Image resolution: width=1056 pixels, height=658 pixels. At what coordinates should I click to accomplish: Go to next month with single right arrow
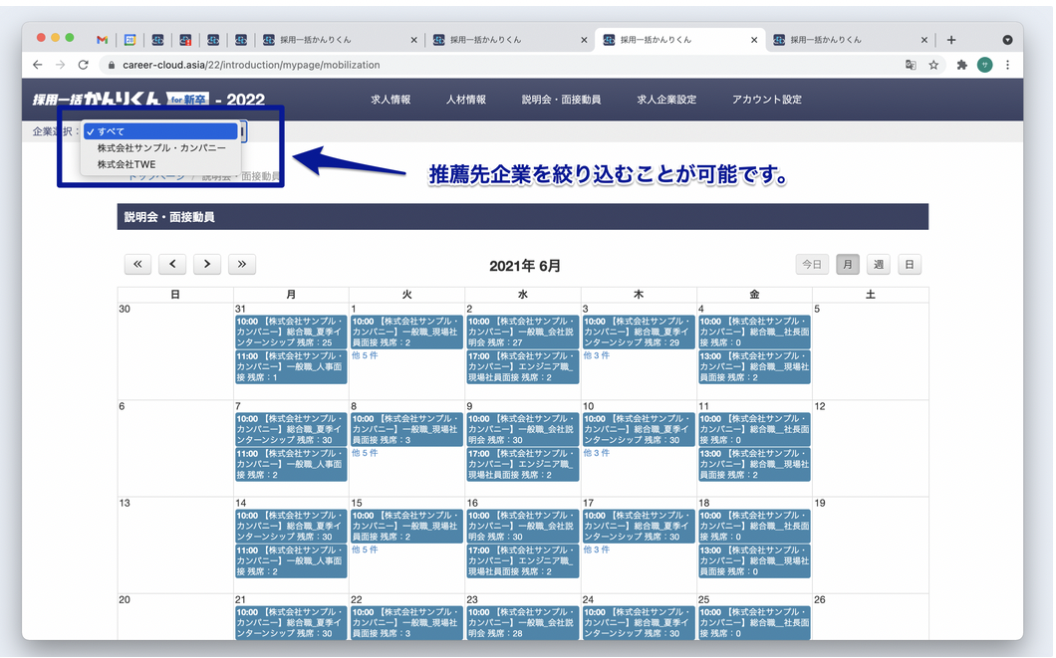pyautogui.click(x=207, y=264)
